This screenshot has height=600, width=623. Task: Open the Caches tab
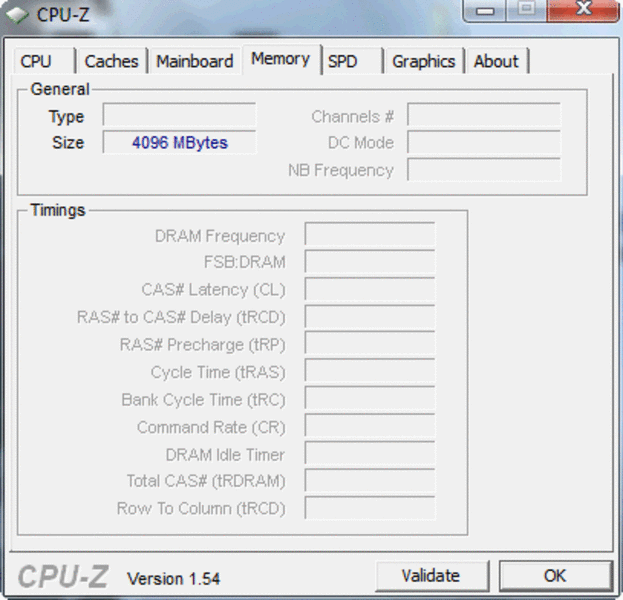tap(112, 61)
